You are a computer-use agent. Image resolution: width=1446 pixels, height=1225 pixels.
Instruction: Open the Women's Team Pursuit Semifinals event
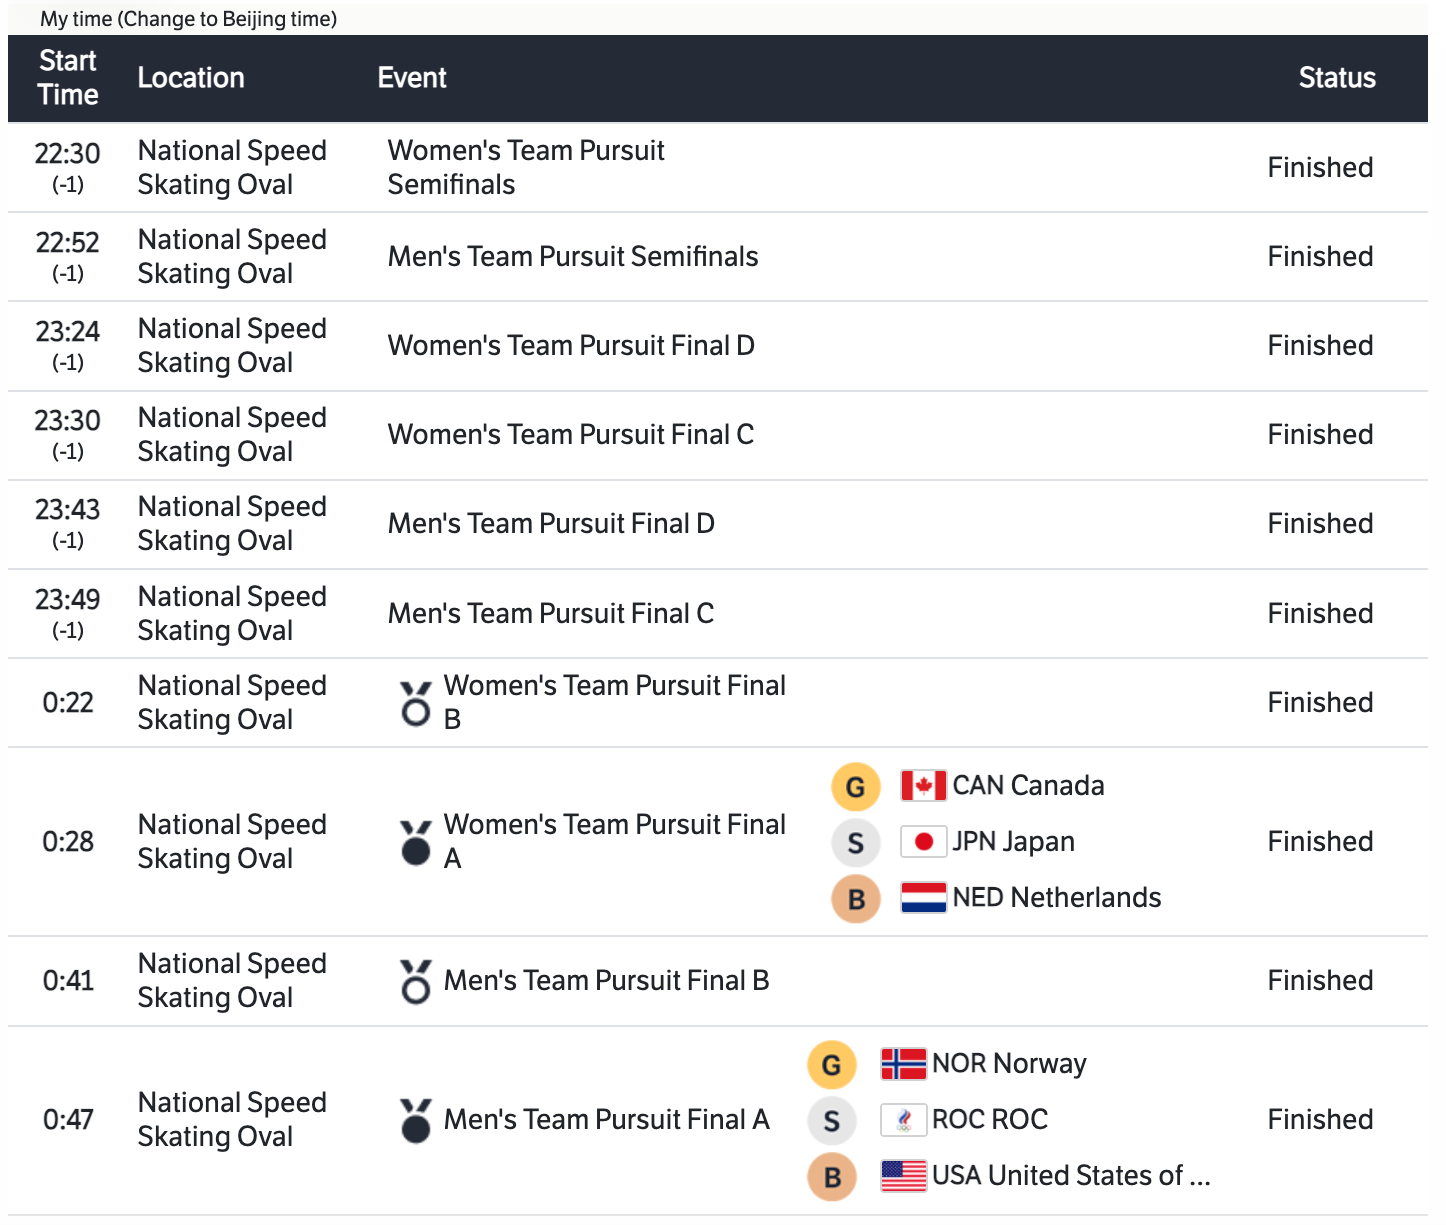pos(526,167)
